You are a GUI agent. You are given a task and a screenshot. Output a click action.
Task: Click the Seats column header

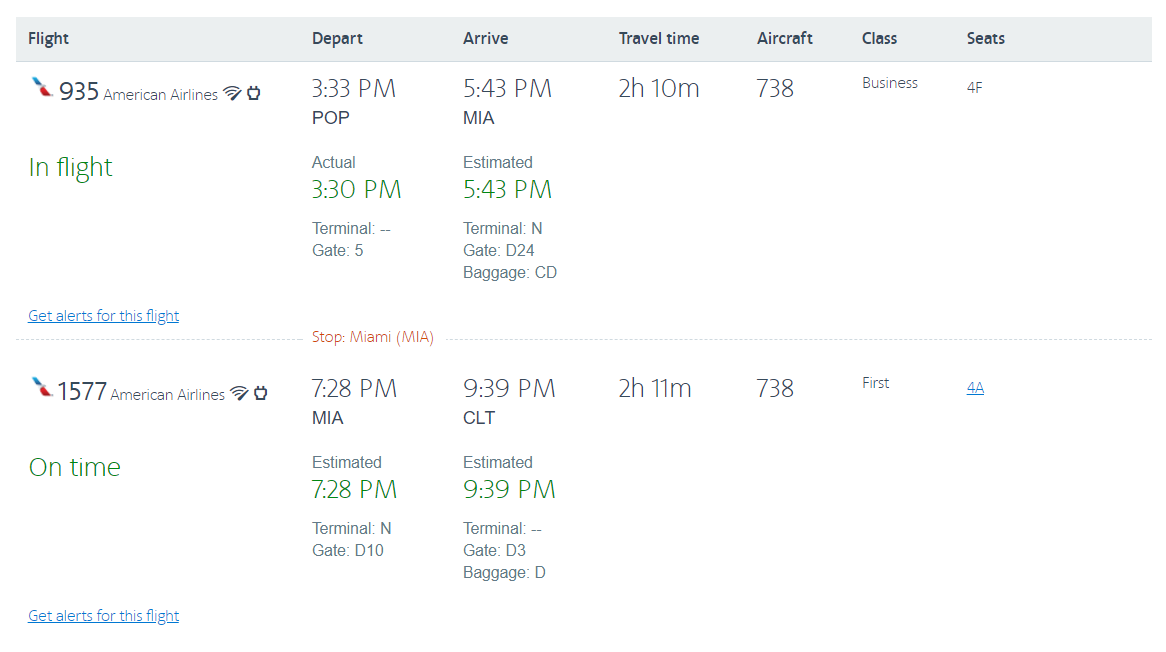[985, 39]
